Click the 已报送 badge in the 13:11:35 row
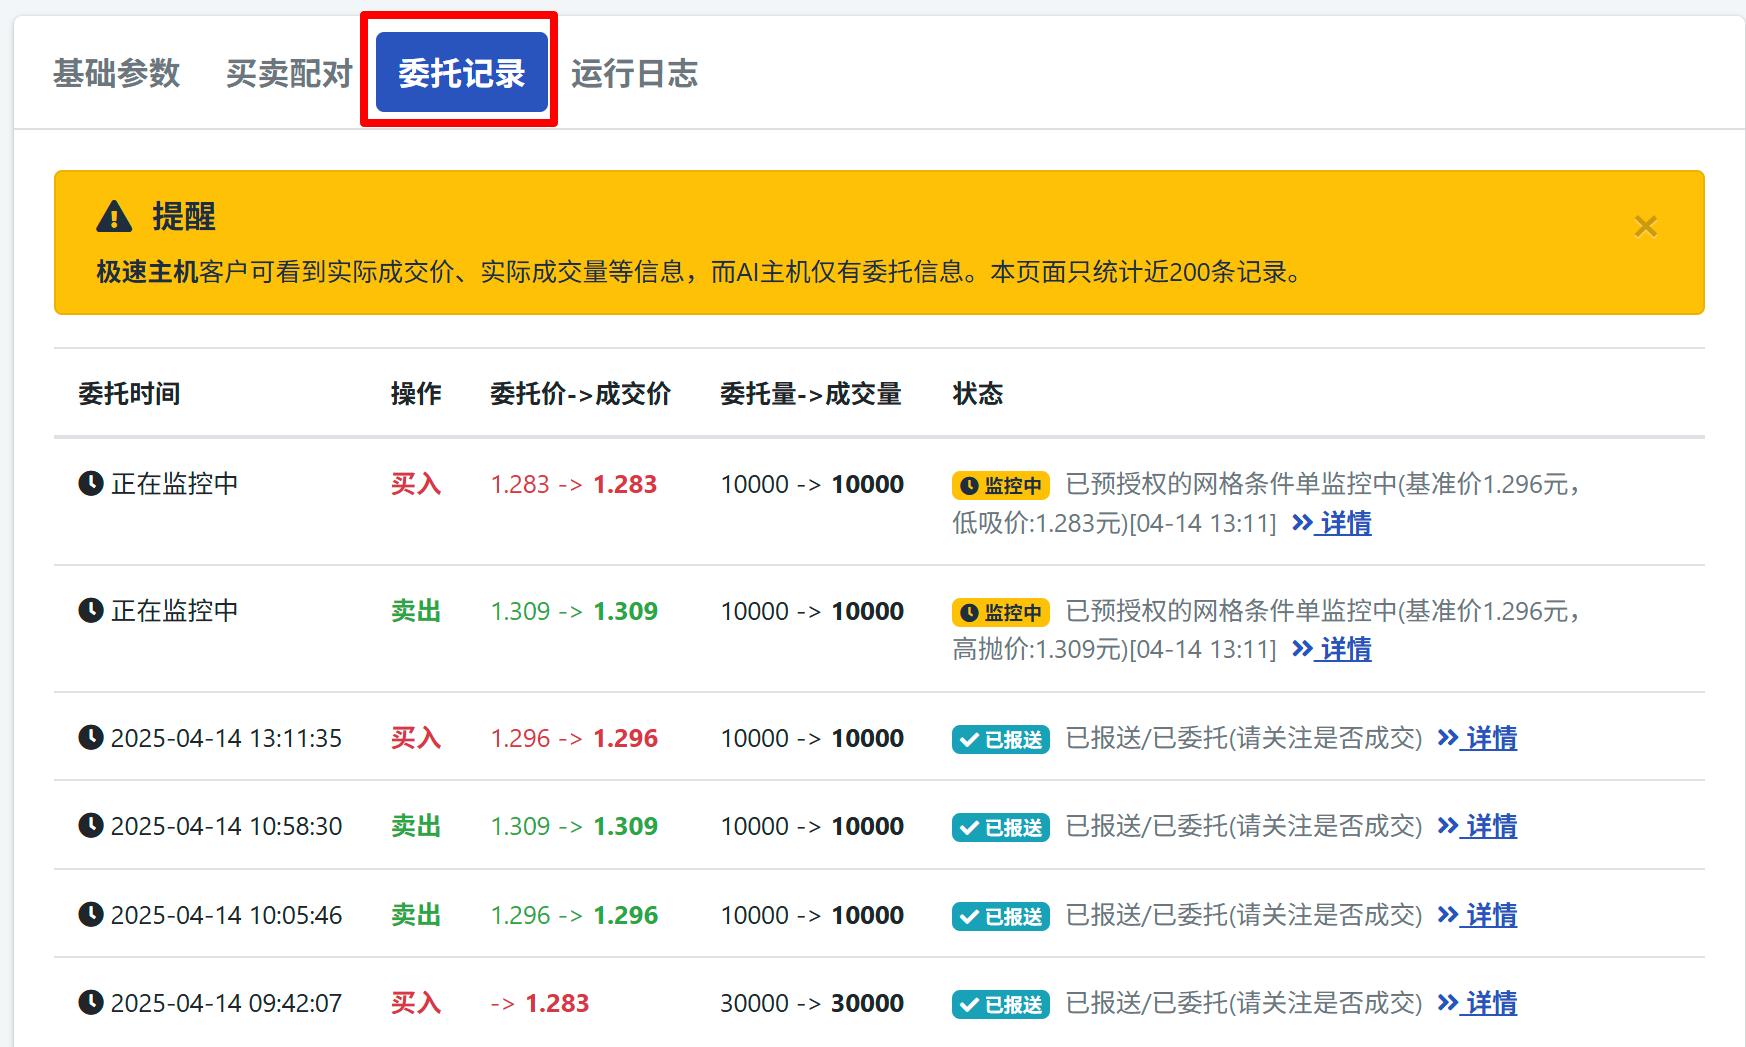Image resolution: width=1746 pixels, height=1047 pixels. point(1000,739)
